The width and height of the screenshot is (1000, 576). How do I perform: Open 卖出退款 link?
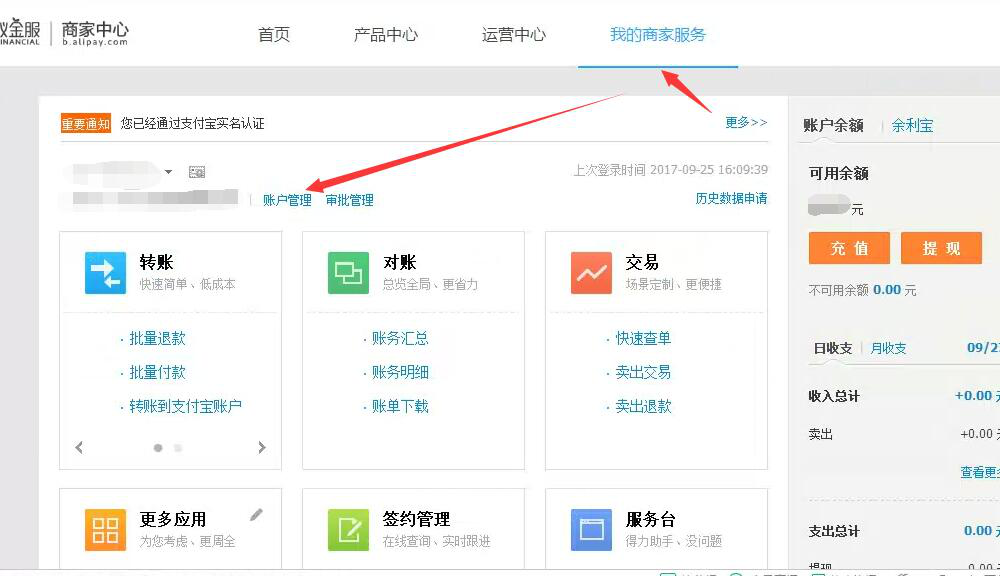(643, 406)
